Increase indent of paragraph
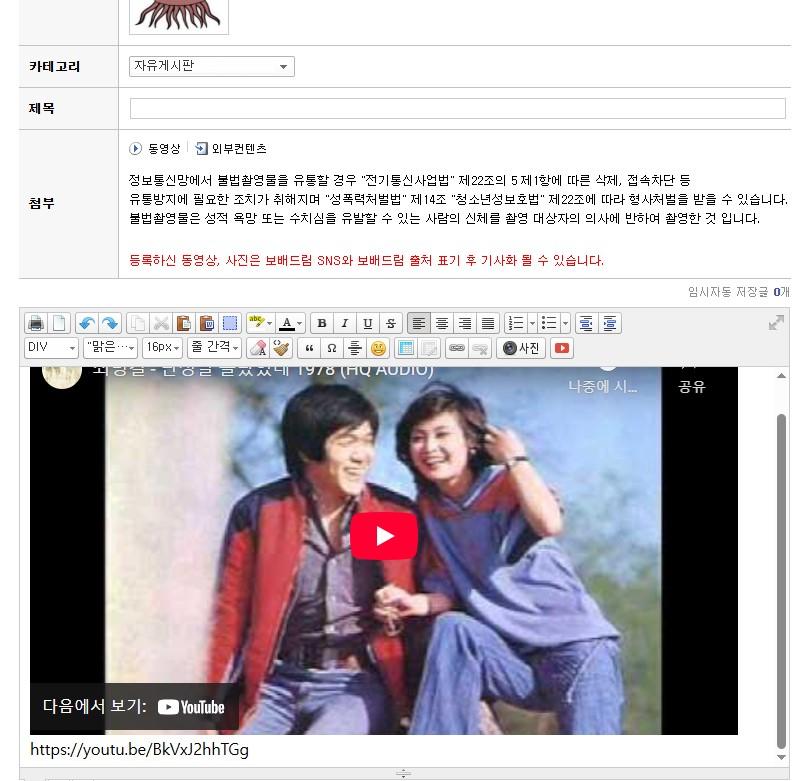This screenshot has width=799, height=781. coord(609,323)
